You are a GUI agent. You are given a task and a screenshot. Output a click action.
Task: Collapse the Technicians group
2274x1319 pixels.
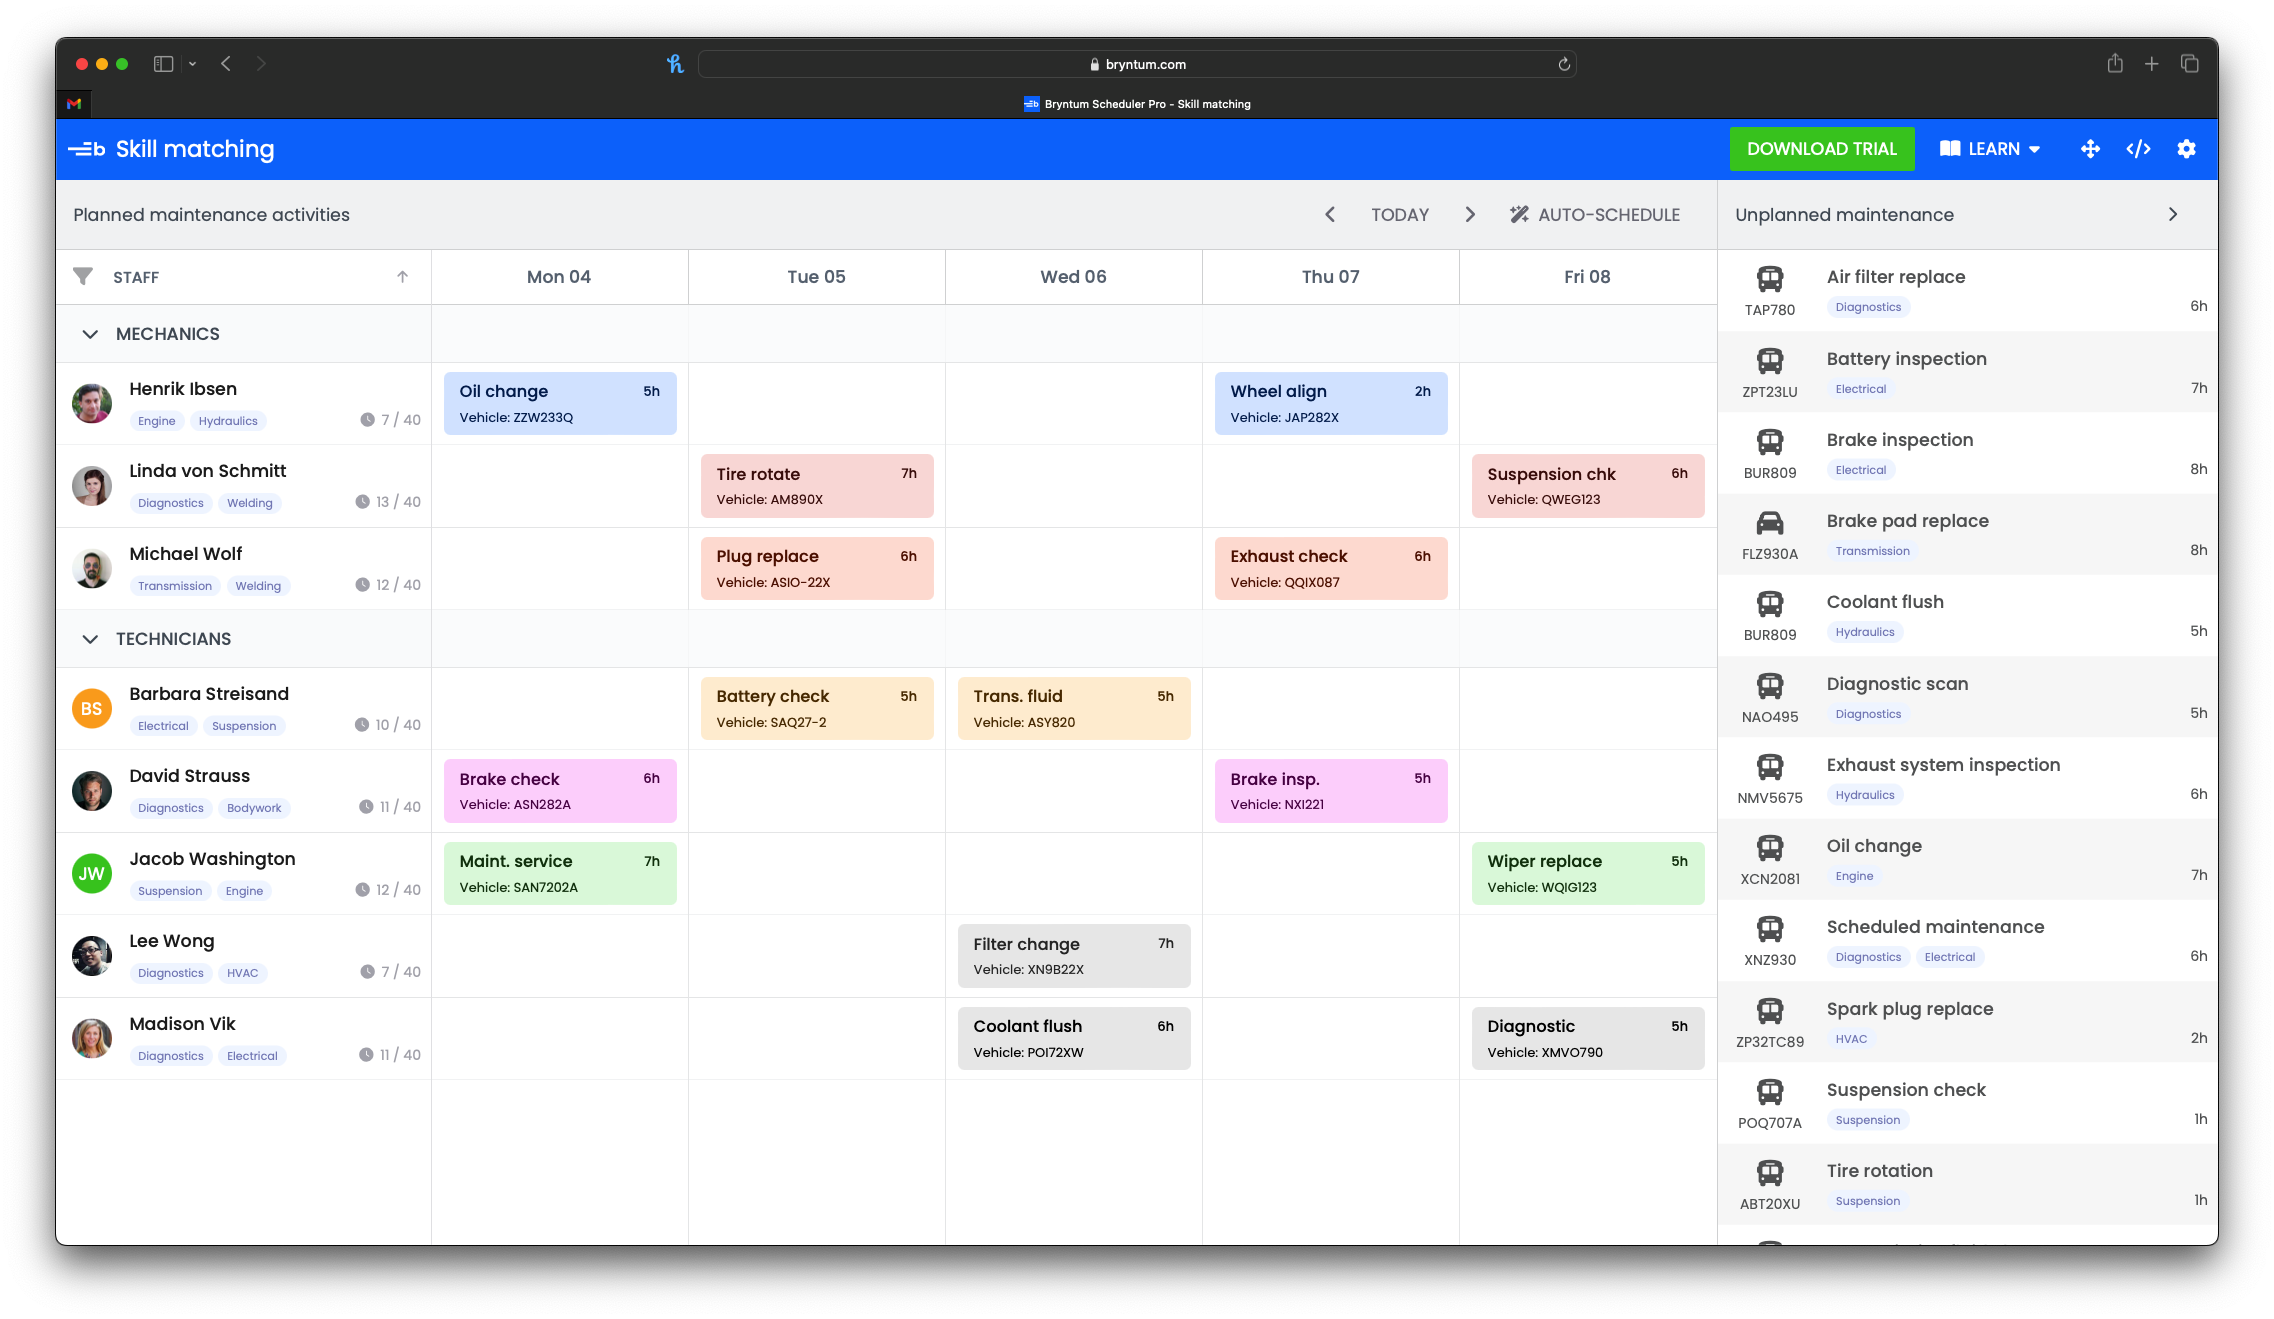point(90,639)
